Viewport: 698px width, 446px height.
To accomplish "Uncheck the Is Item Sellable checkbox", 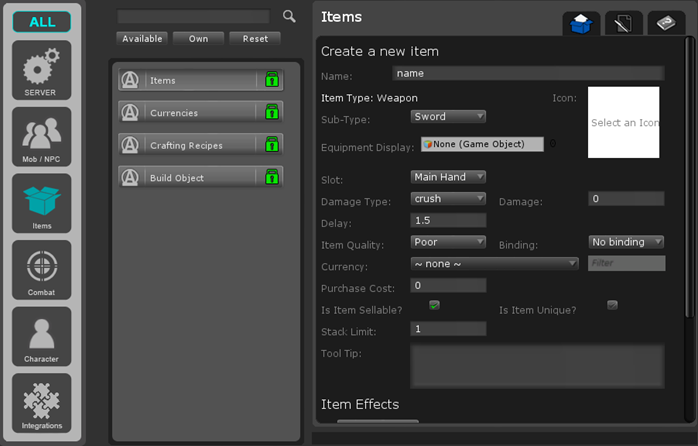I will [434, 305].
